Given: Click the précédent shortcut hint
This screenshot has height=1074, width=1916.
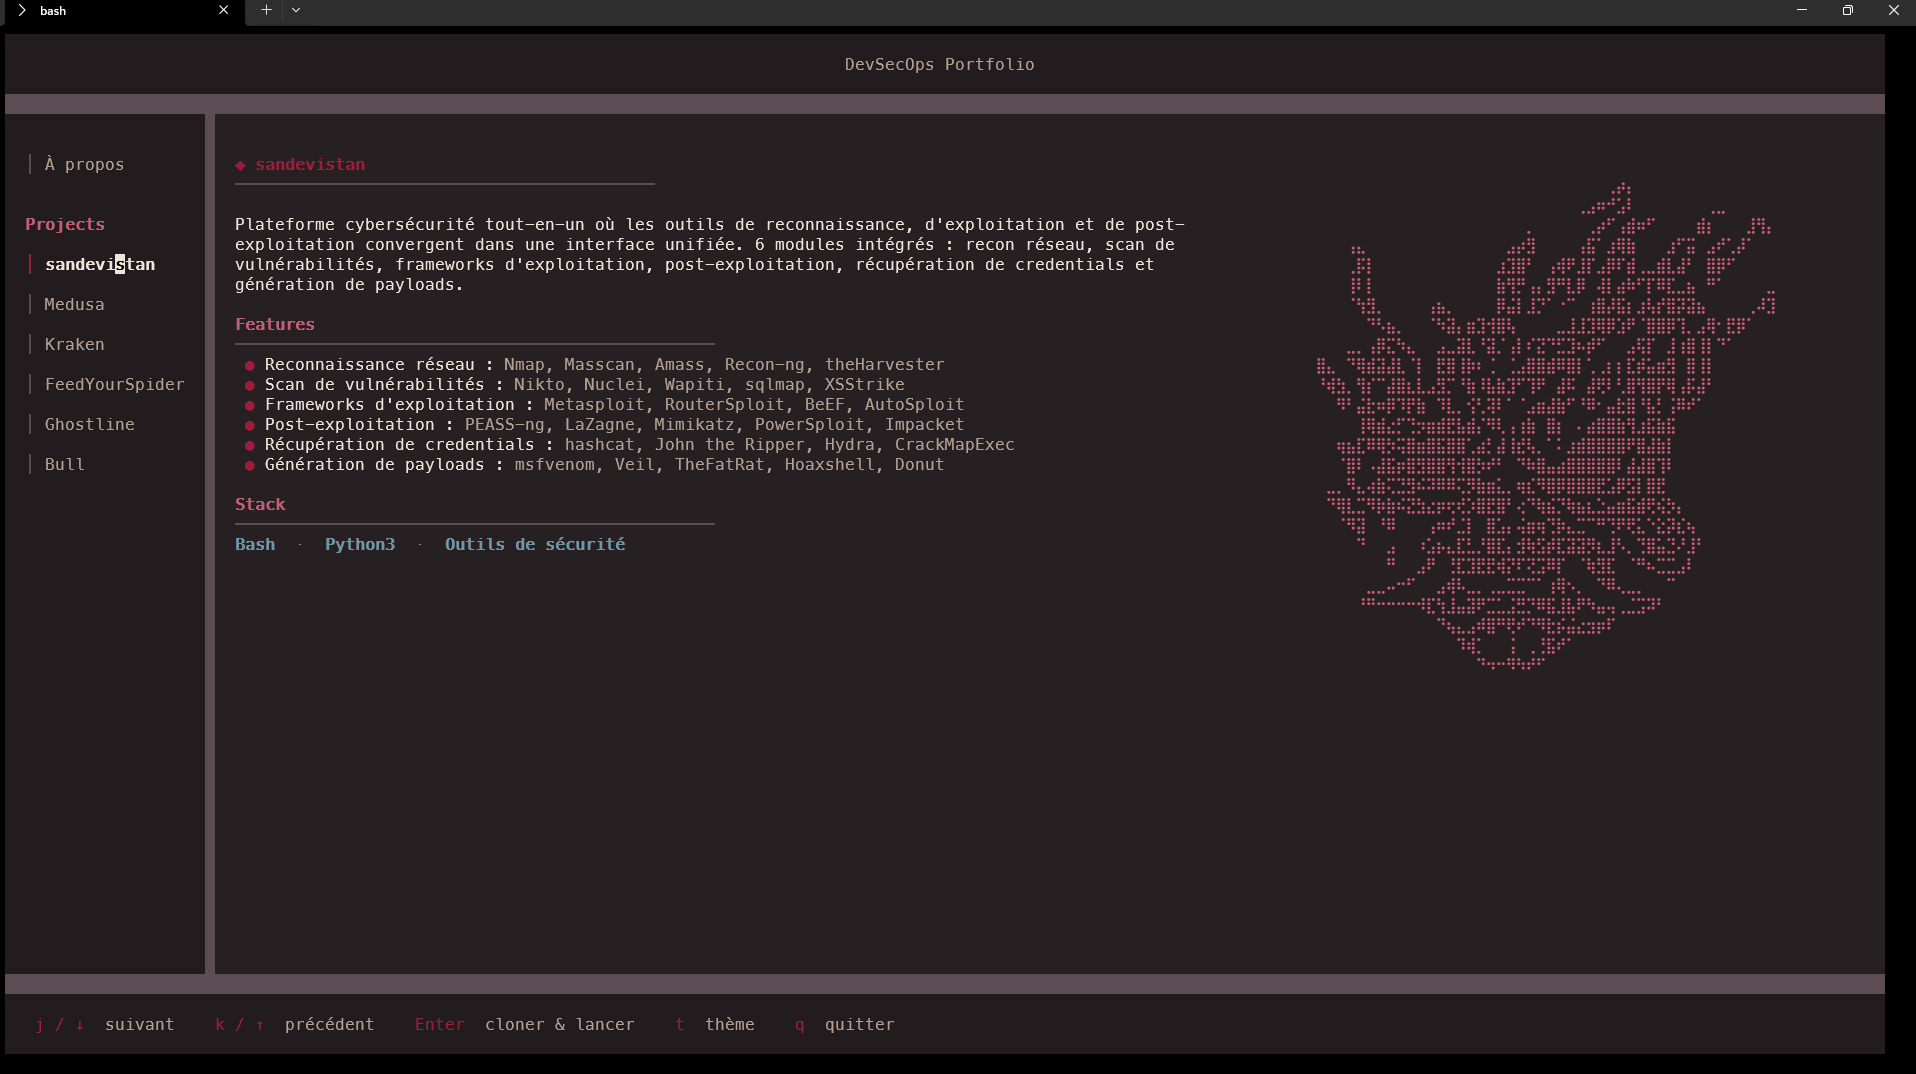Looking at the screenshot, I should coord(329,1024).
